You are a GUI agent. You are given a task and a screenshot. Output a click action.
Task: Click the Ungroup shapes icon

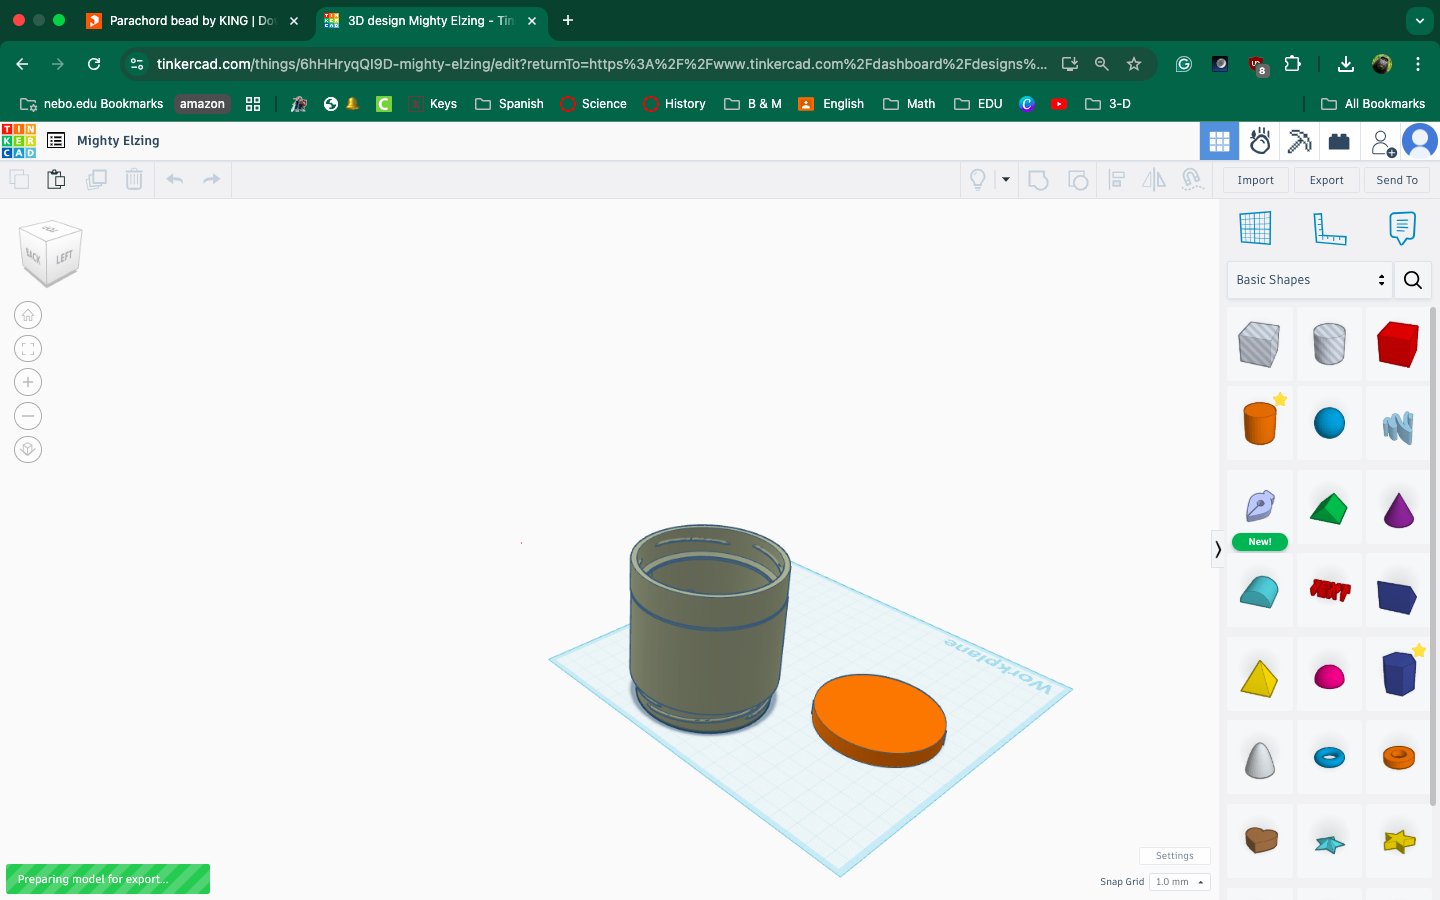(x=1078, y=180)
